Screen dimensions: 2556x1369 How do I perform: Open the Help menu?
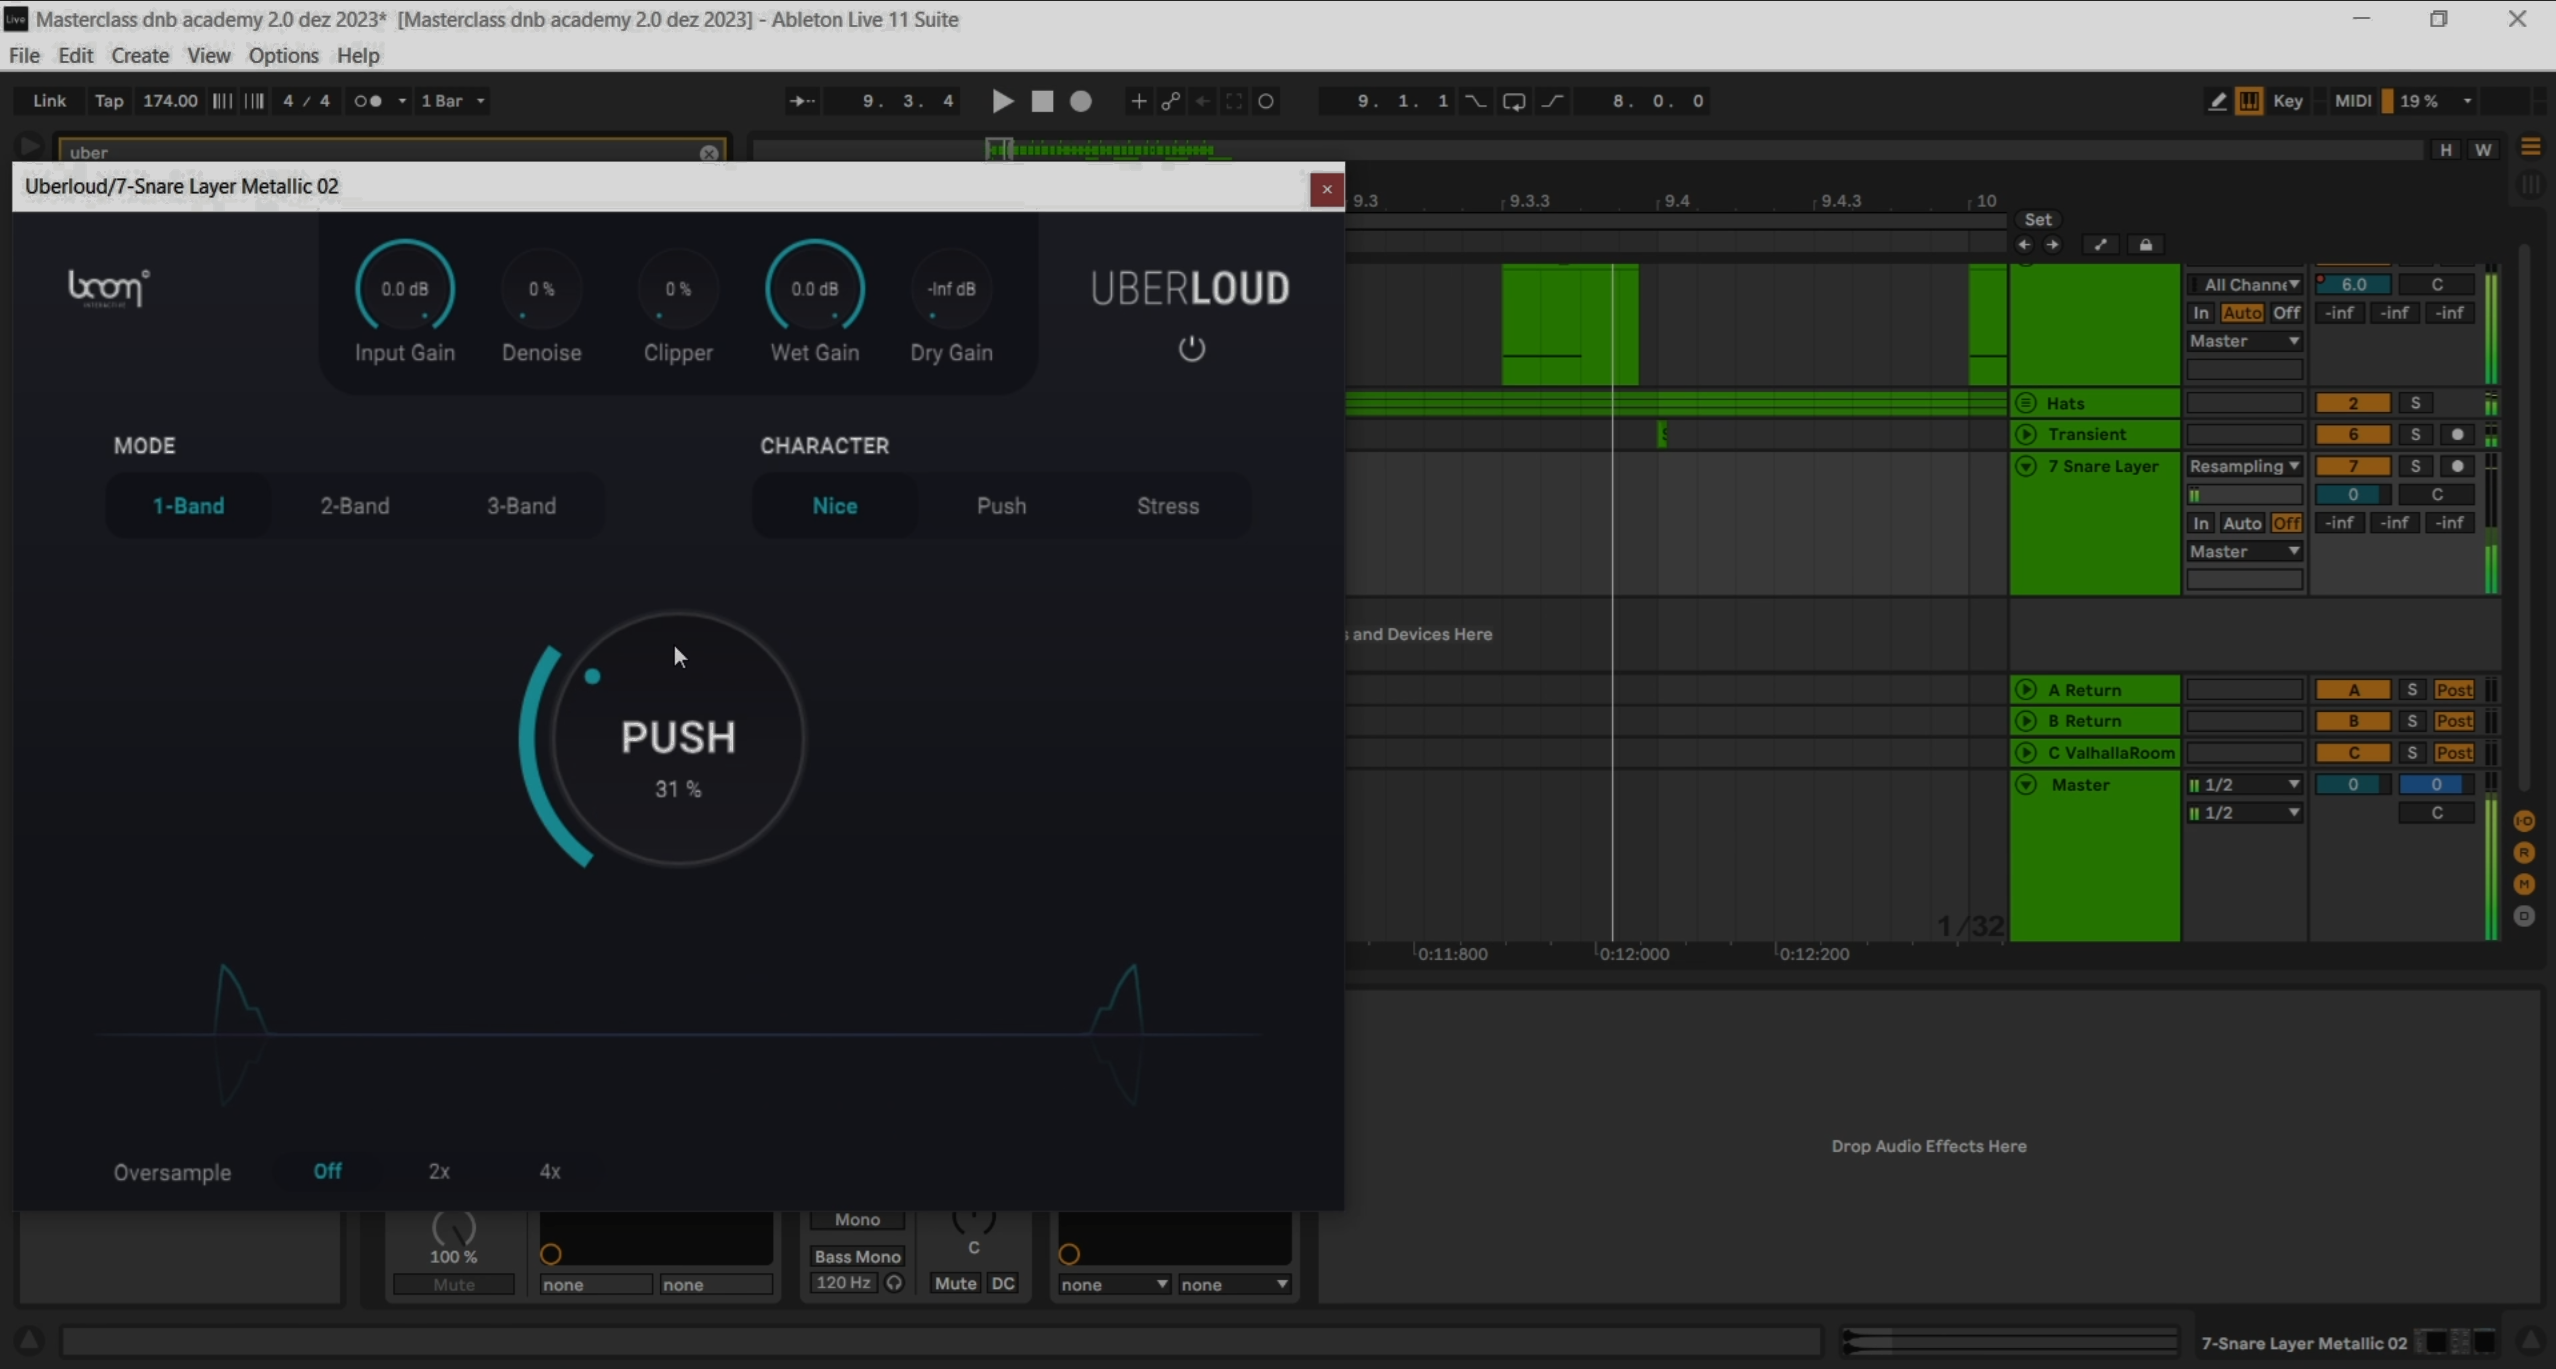pos(358,55)
